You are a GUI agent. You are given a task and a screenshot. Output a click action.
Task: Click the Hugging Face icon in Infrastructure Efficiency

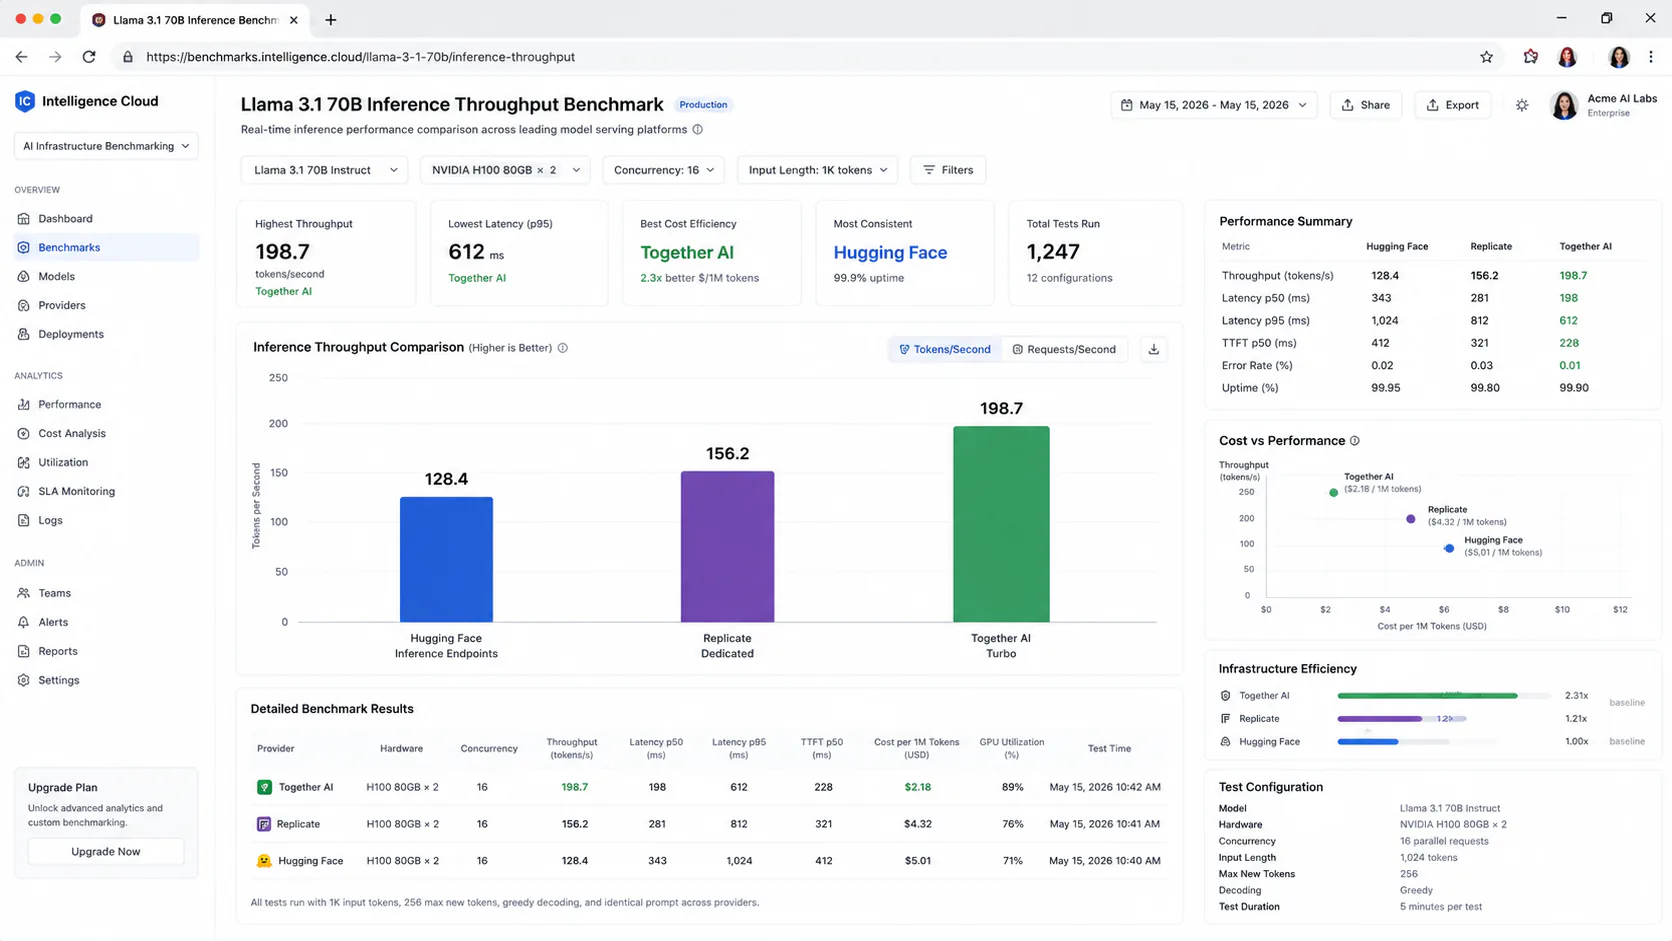point(1226,742)
